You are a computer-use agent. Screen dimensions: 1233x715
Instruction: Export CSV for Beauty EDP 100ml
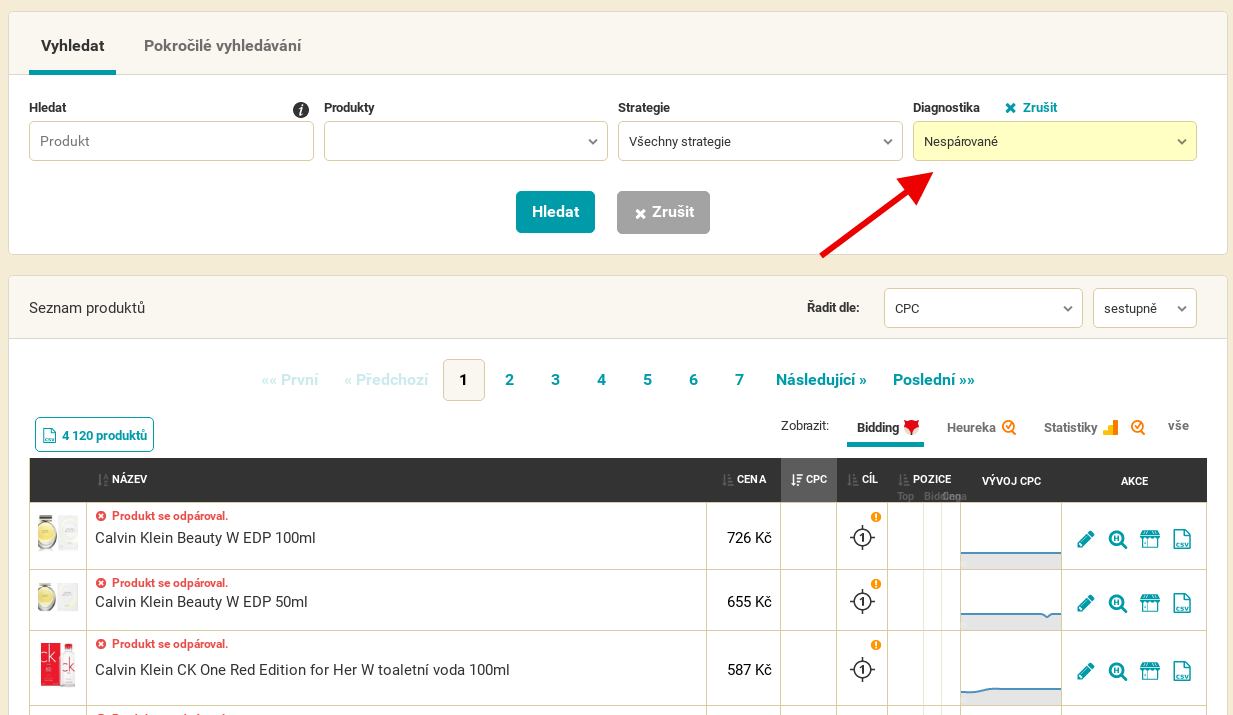tap(1182, 540)
